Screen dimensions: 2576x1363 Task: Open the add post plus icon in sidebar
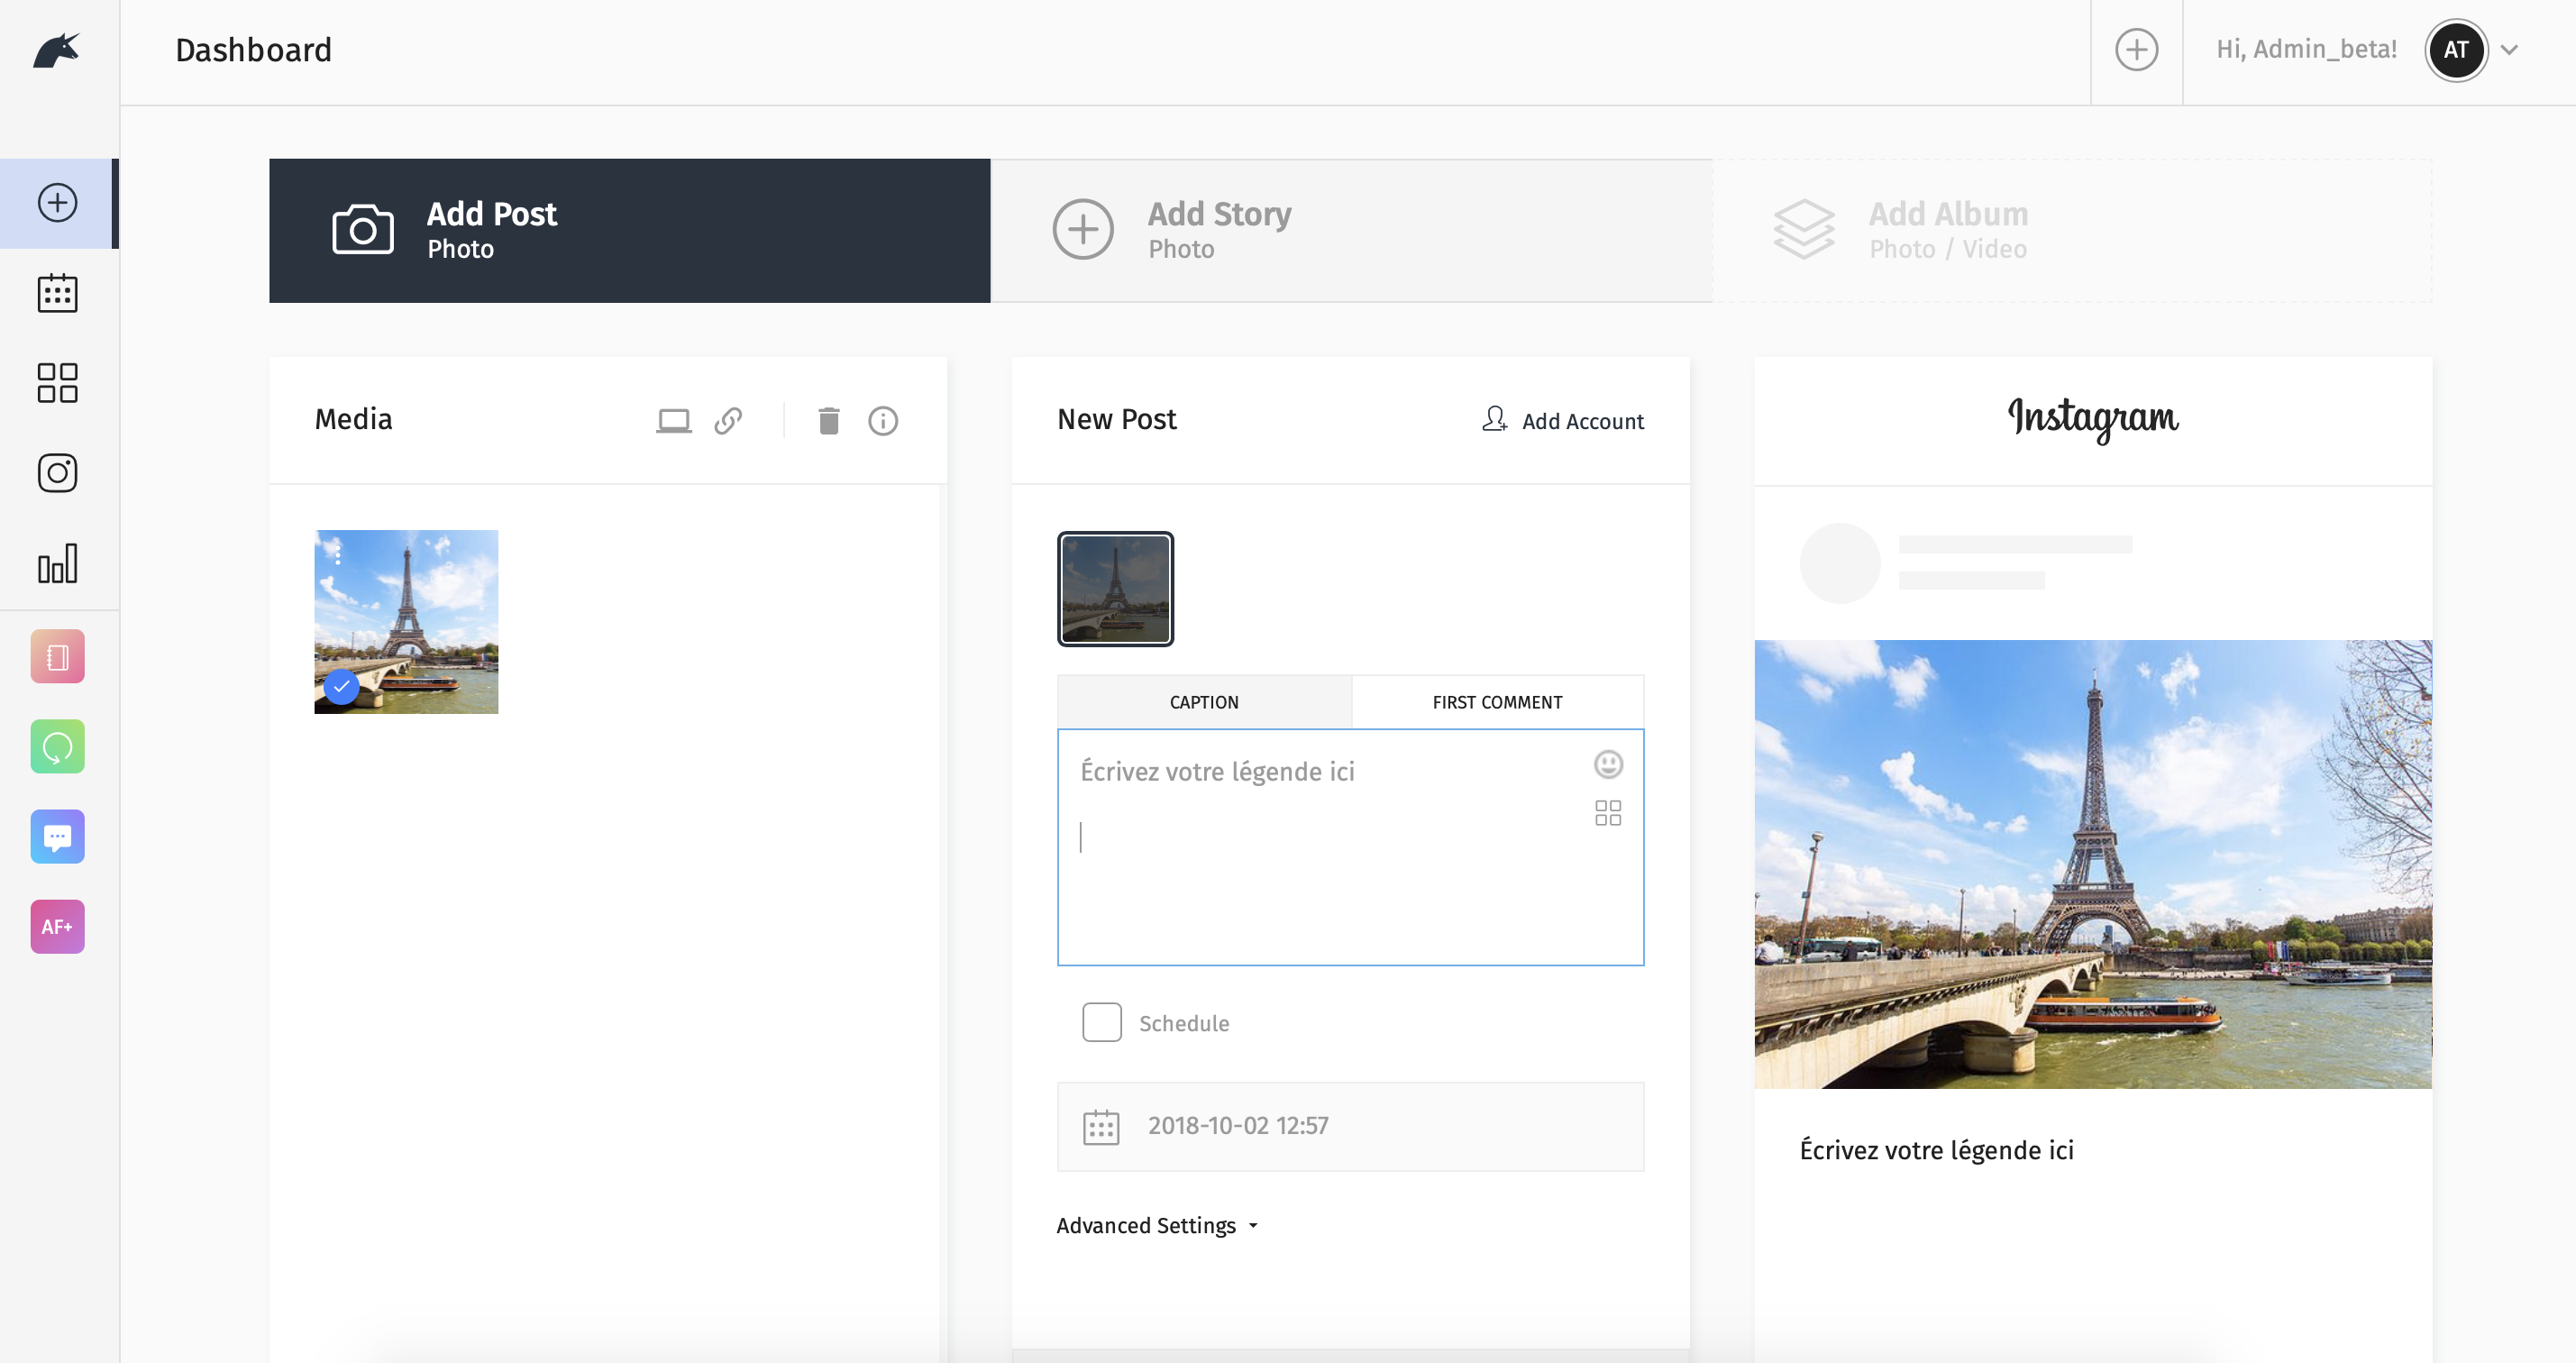pos(58,203)
